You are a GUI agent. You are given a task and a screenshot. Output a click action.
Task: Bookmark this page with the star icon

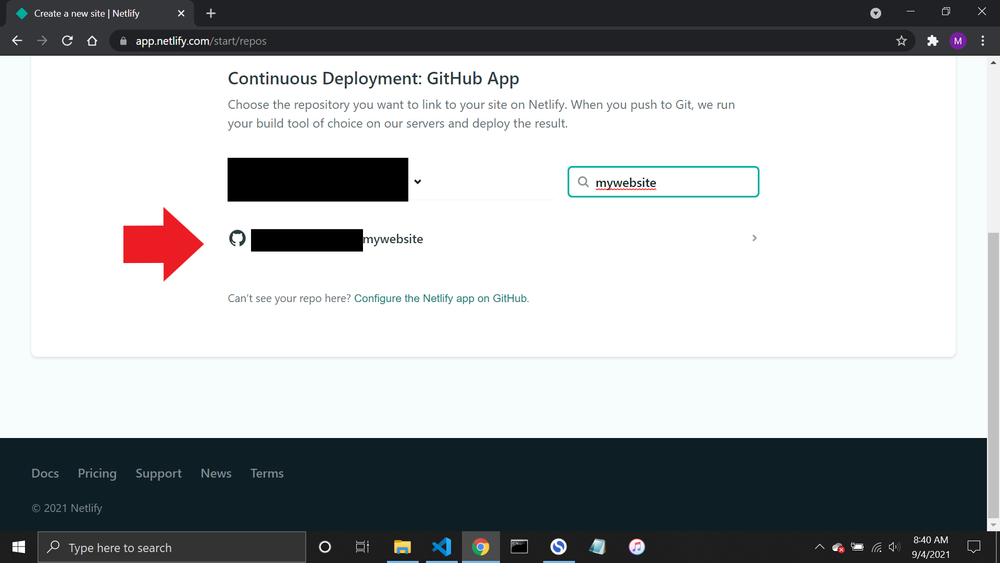tap(901, 41)
